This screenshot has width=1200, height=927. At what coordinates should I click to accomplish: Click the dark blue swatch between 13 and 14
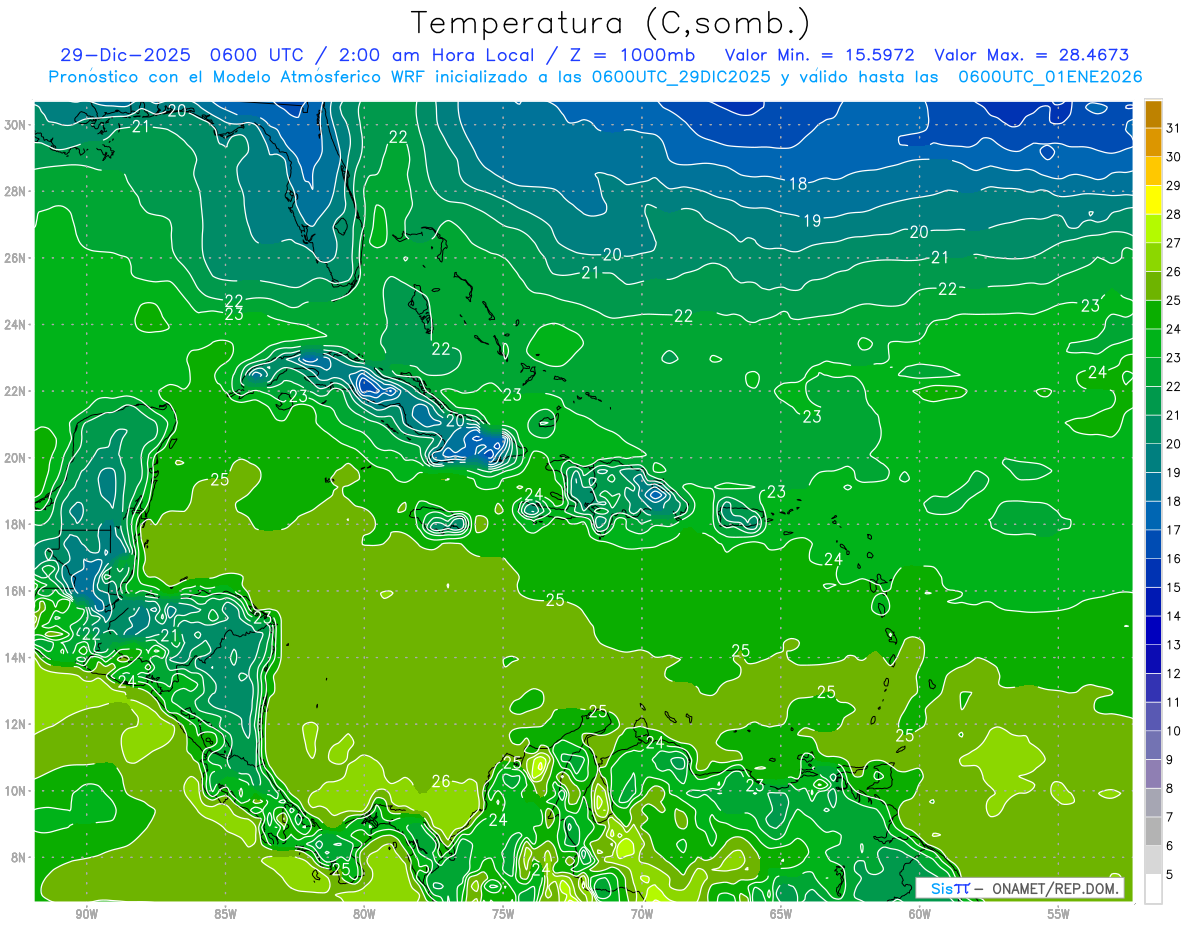[1154, 631]
